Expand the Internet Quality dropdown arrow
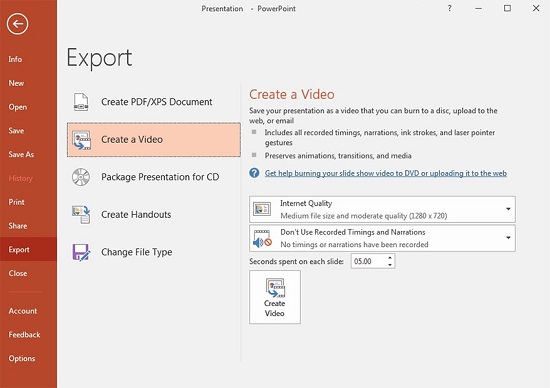The width and height of the screenshot is (550, 388). point(508,209)
